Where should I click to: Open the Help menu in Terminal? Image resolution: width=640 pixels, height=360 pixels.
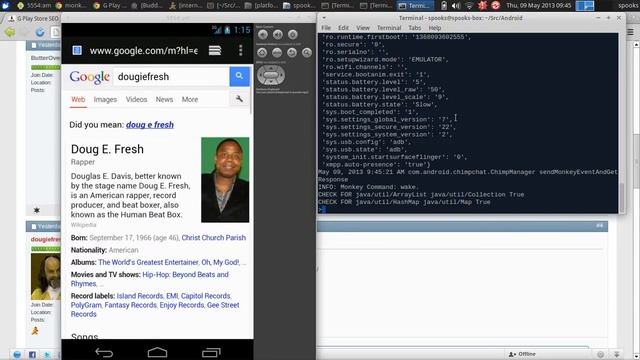(435, 28)
